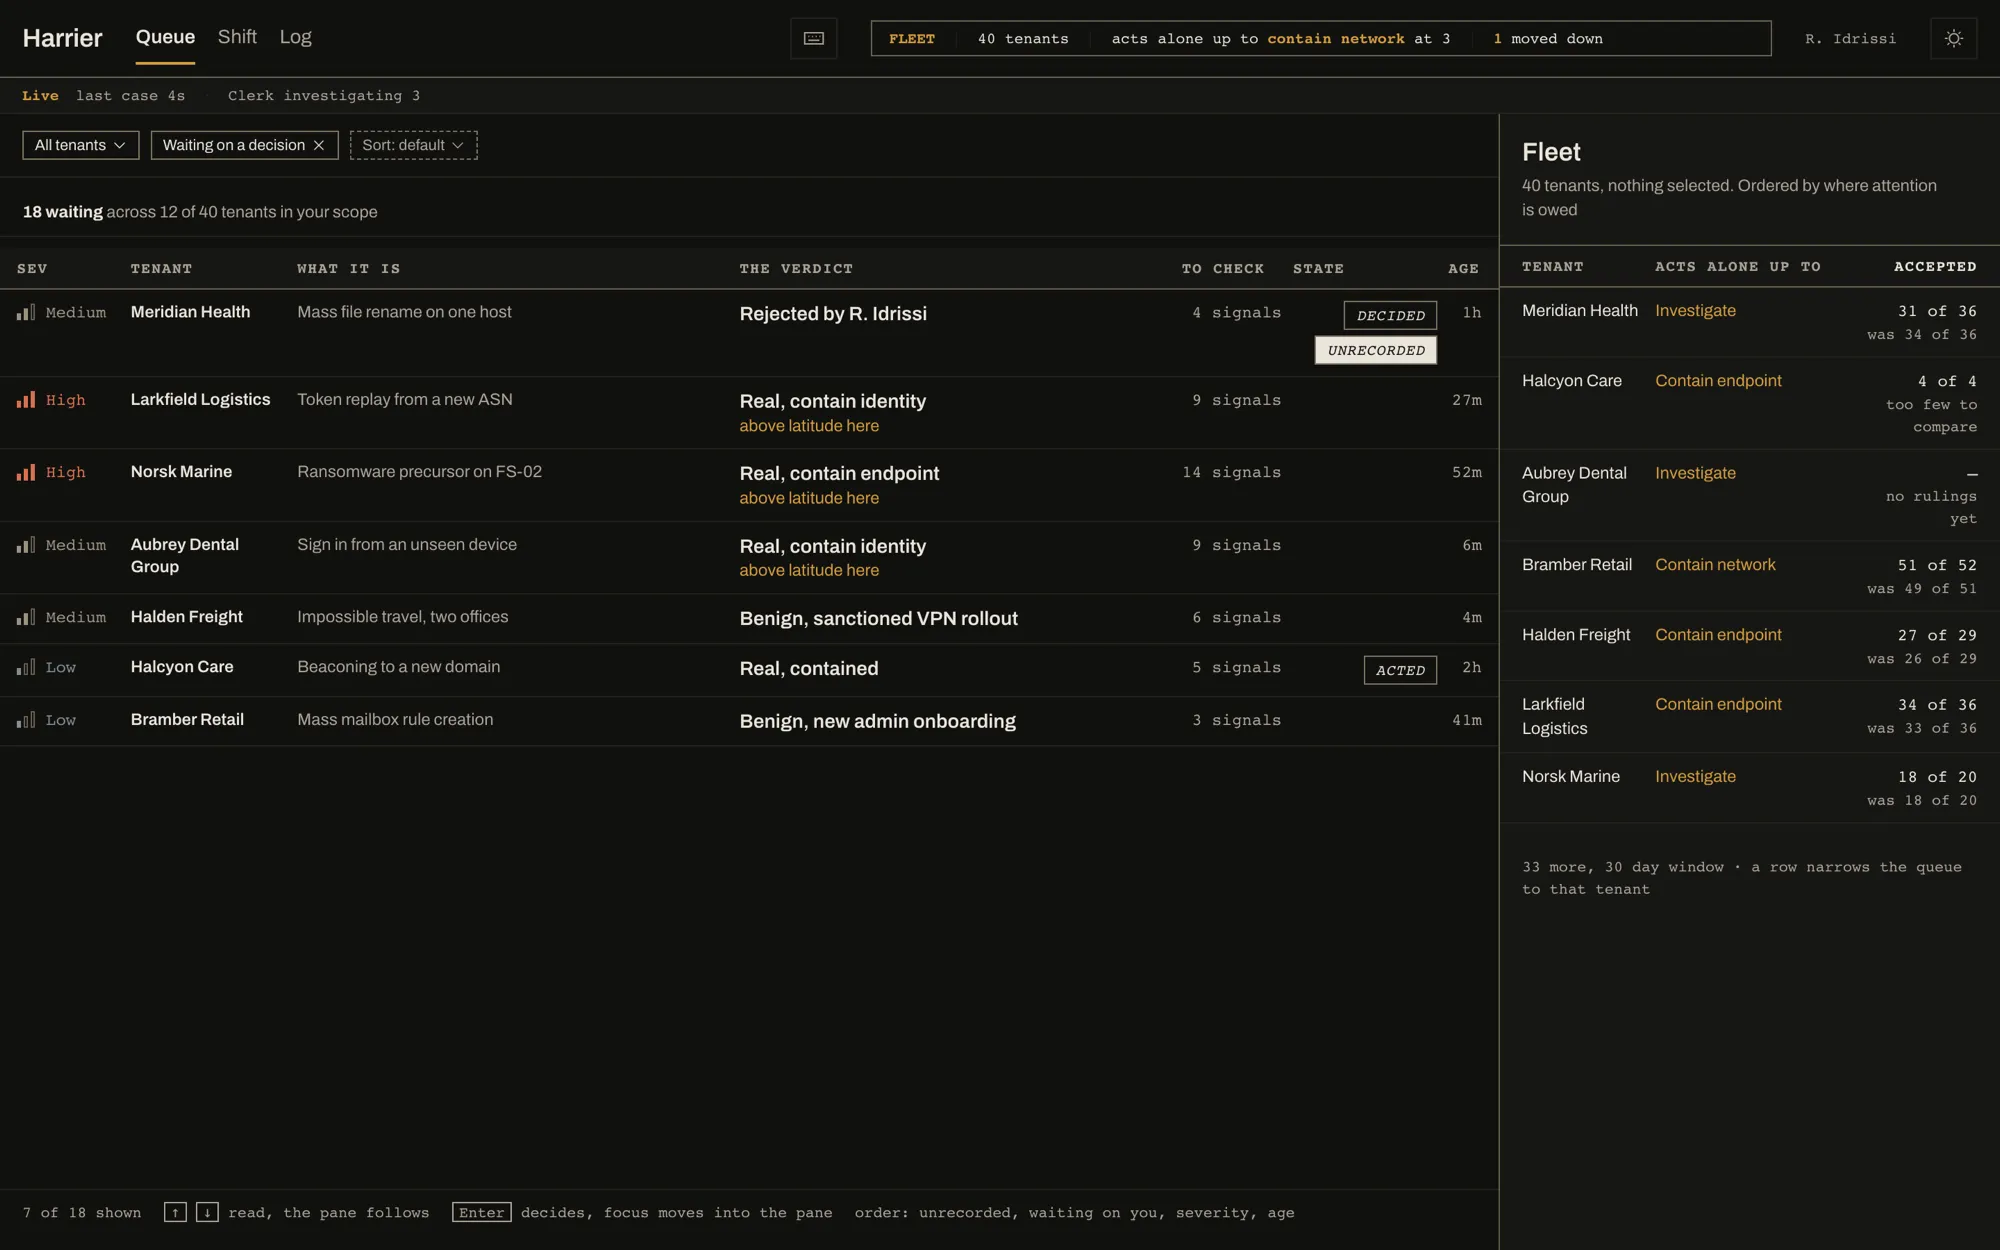
Task: Select Halcyon Care in the queue
Action: [749, 670]
